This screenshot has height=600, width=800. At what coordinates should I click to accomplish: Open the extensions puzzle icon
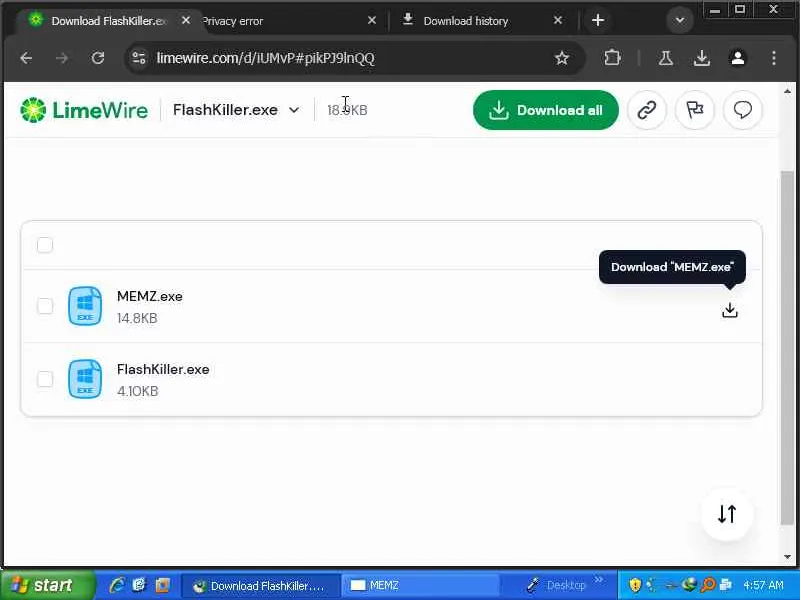click(612, 58)
